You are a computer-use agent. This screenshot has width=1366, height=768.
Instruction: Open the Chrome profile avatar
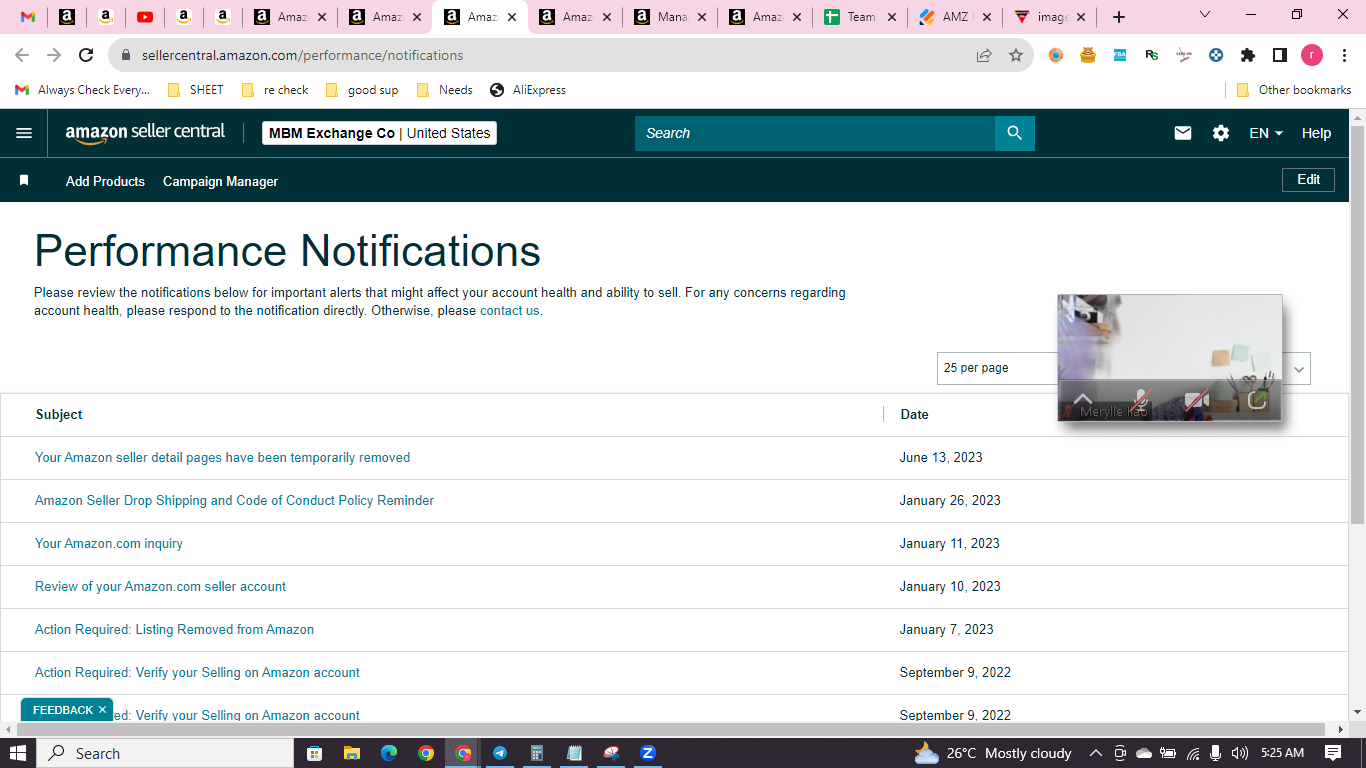1312,55
